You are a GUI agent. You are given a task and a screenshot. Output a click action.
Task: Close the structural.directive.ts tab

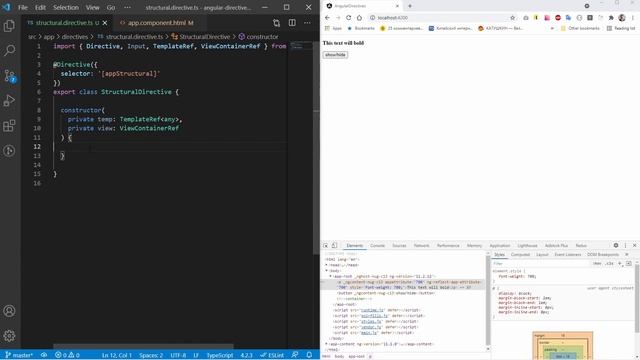105,23
